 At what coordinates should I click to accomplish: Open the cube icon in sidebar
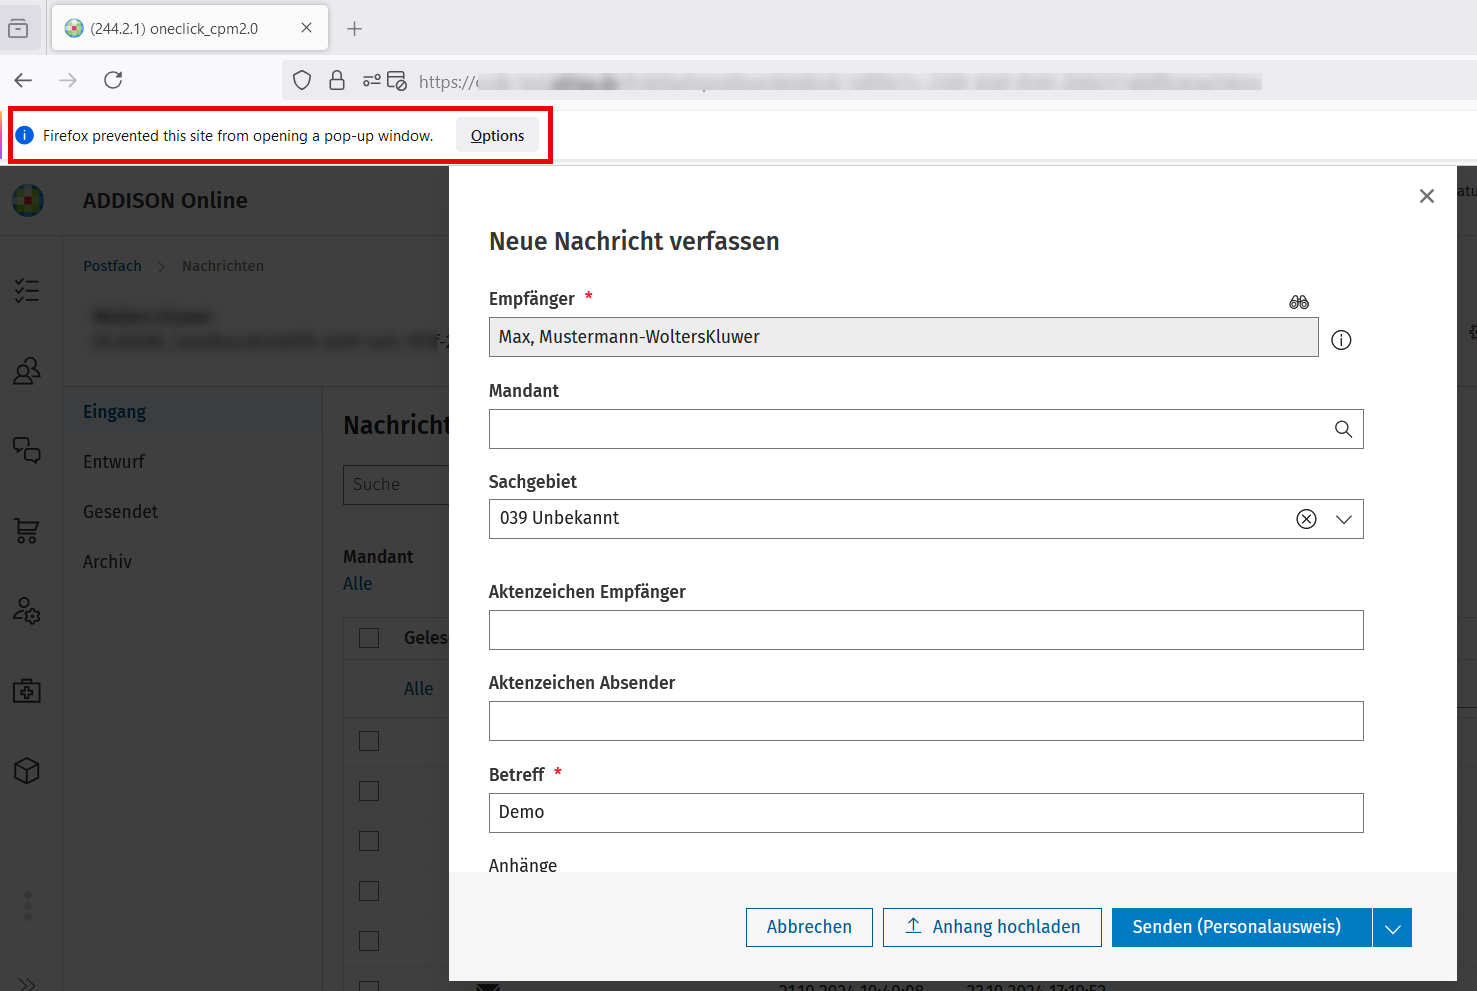27,771
